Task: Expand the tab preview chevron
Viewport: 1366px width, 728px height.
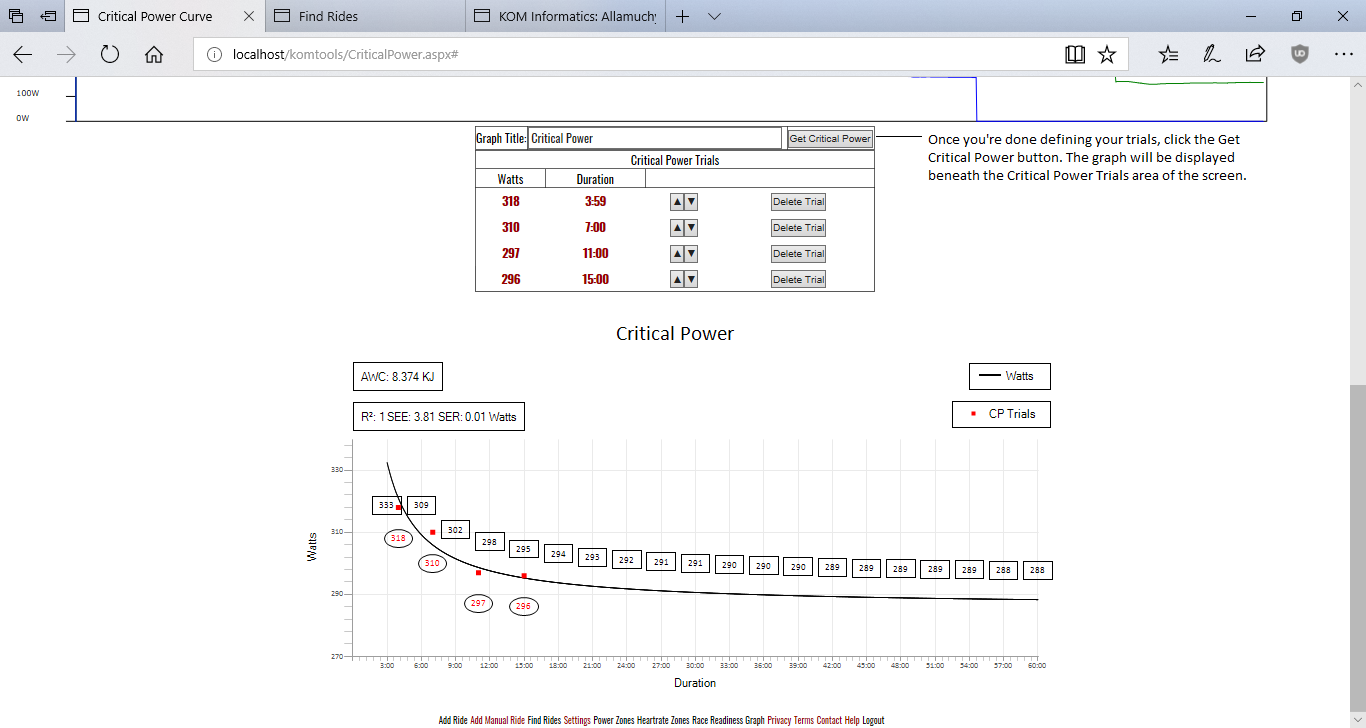Action: (x=714, y=17)
